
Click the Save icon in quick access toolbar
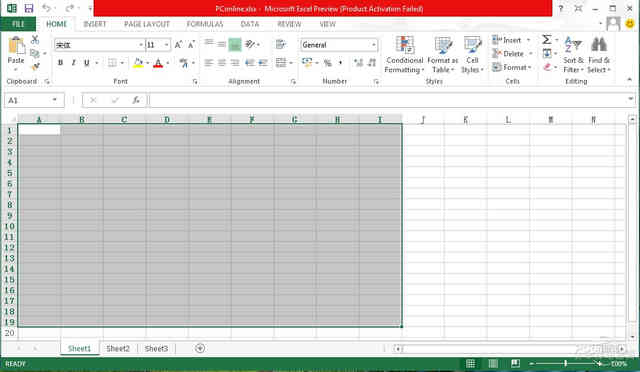[x=29, y=8]
